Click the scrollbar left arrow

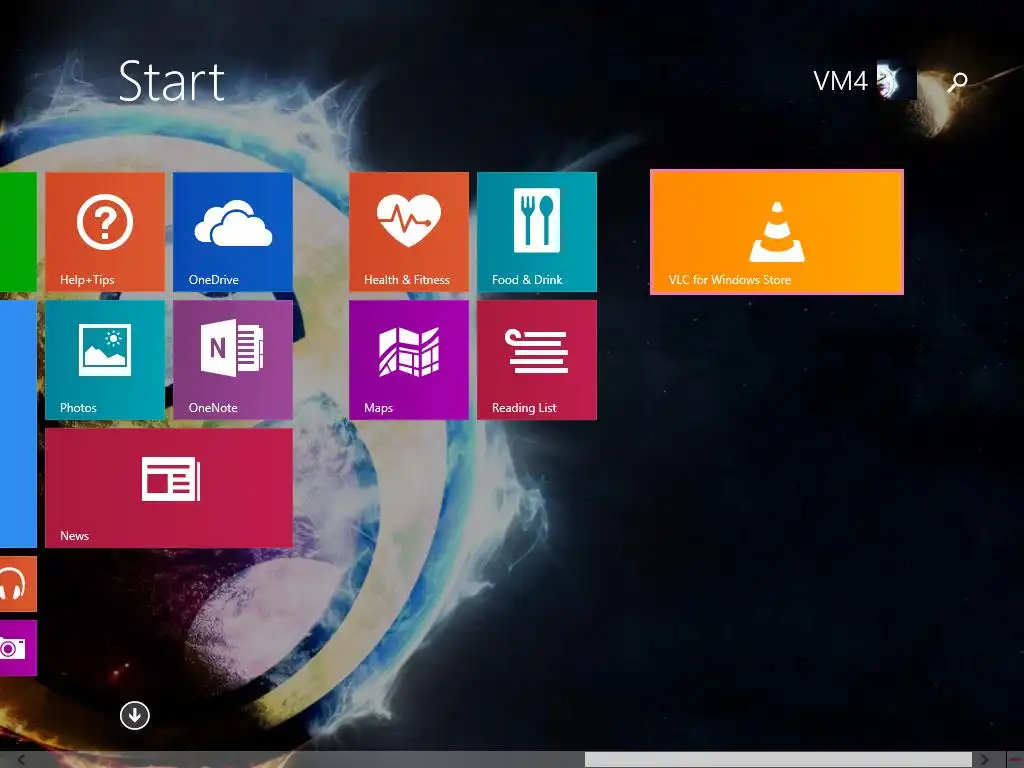click(x=21, y=760)
